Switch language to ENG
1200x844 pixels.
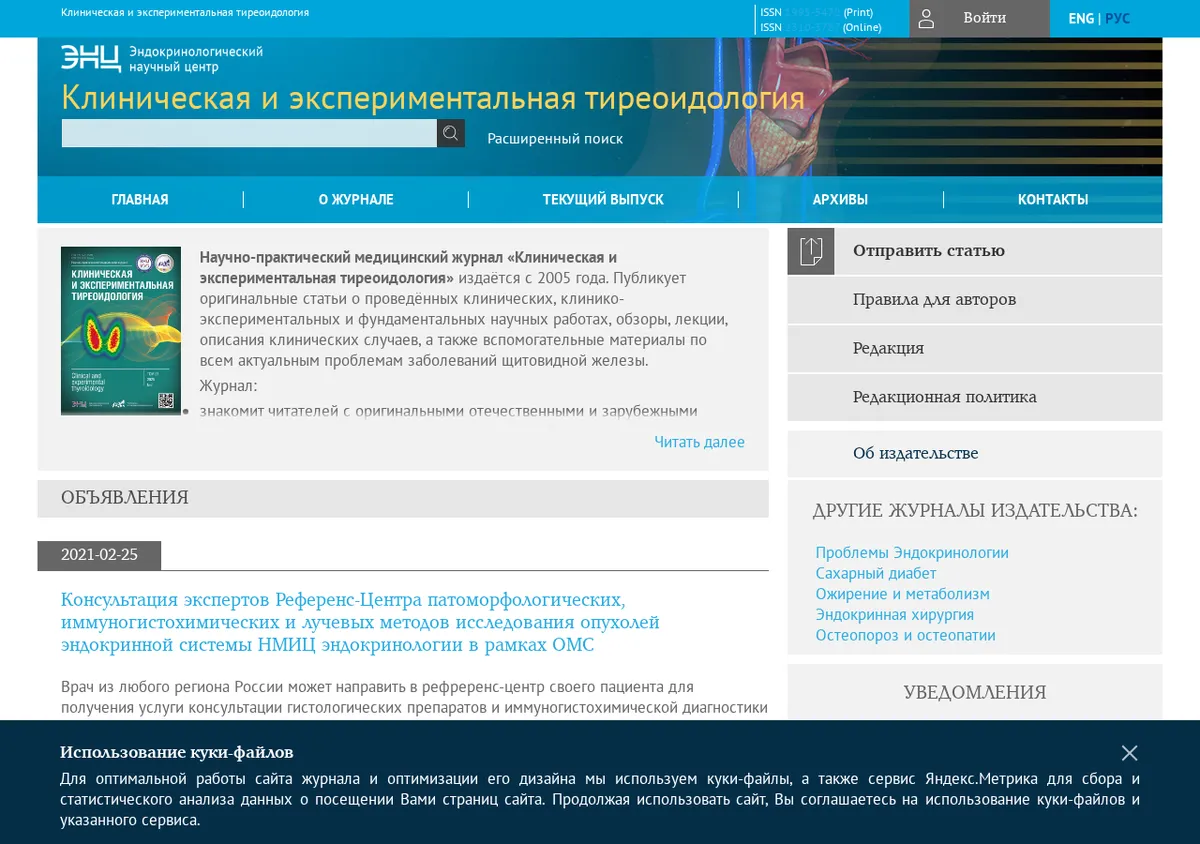(1081, 18)
